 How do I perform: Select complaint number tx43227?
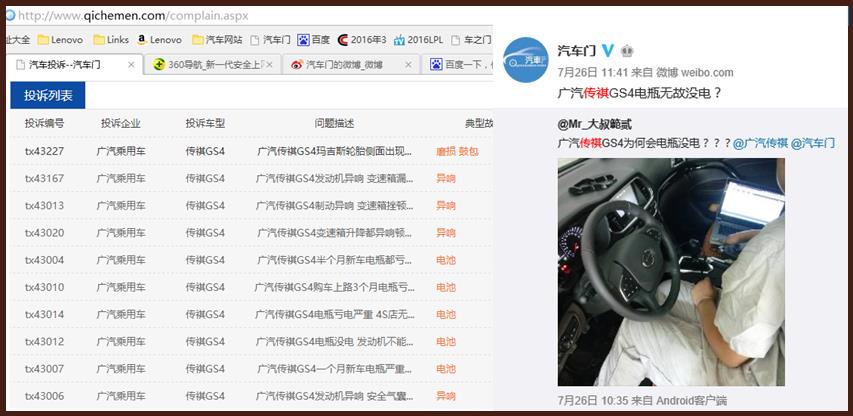(44, 151)
